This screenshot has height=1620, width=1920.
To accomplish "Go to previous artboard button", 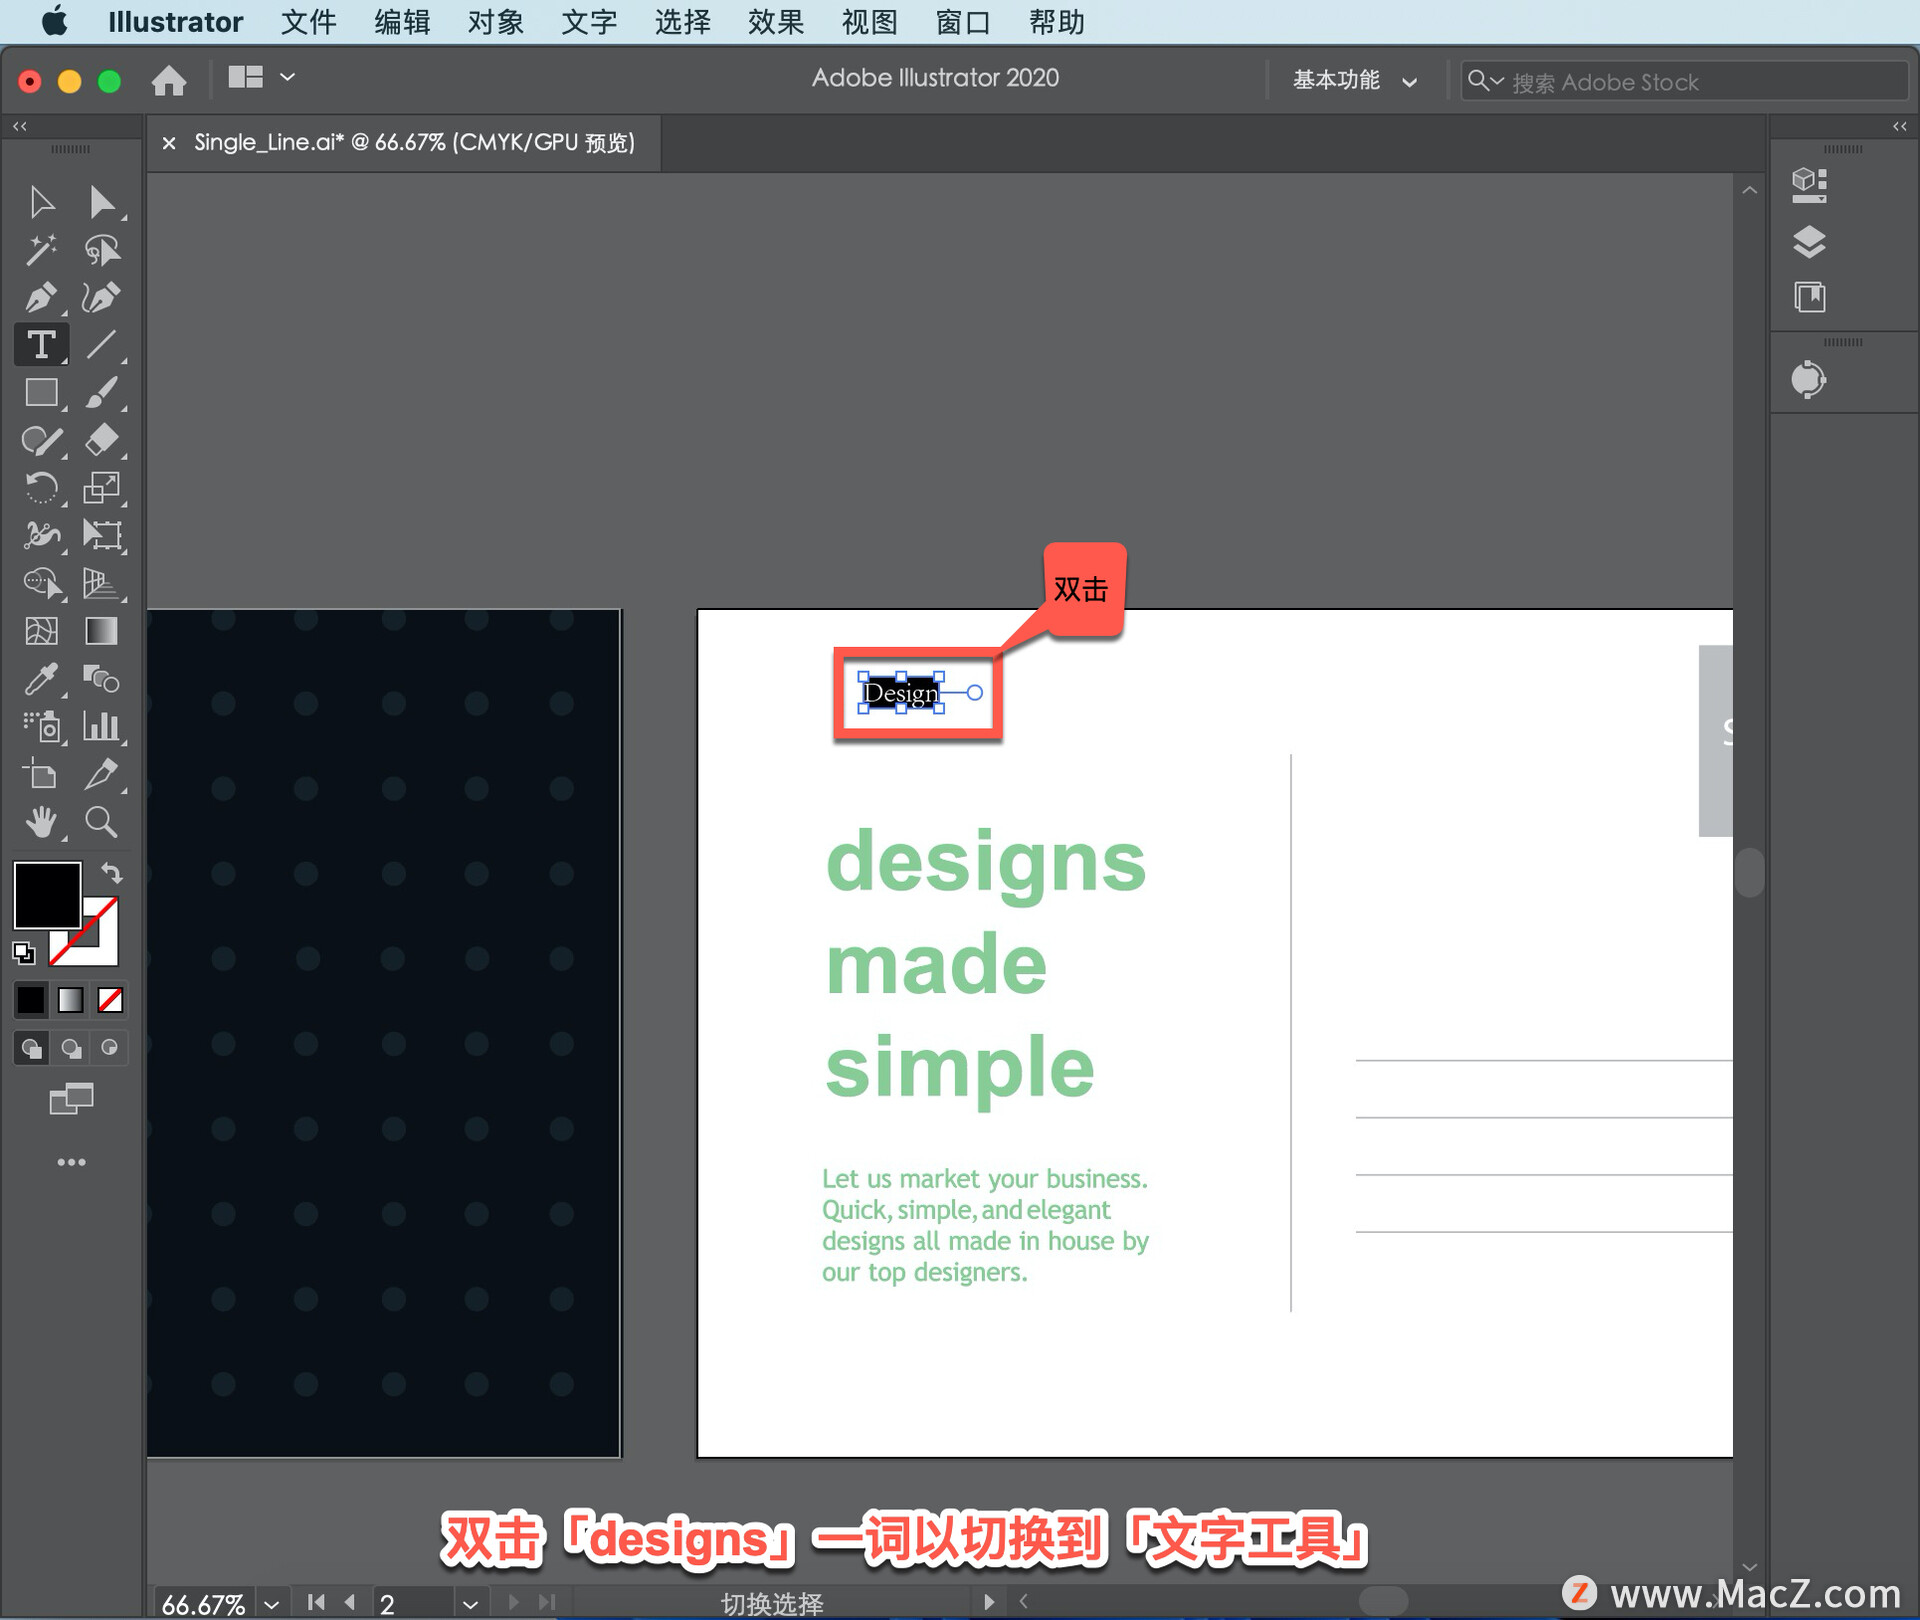I will tap(350, 1602).
